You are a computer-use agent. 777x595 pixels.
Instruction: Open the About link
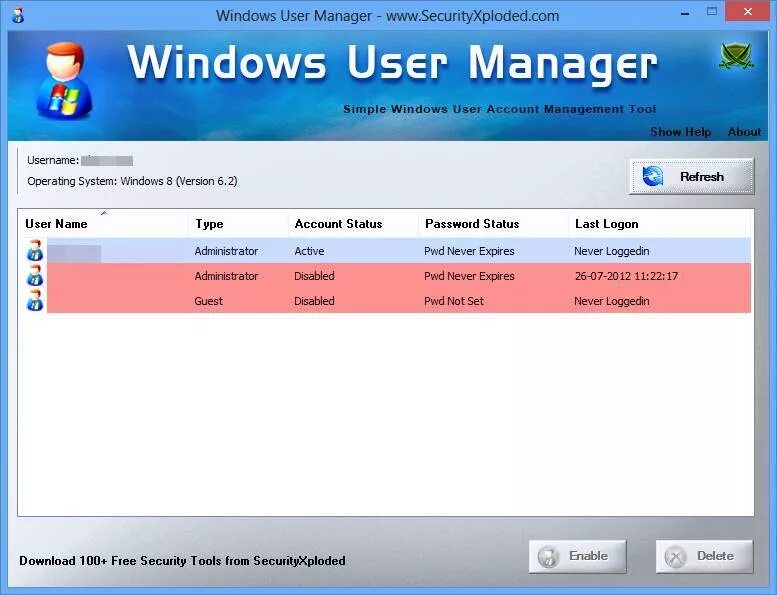pyautogui.click(x=744, y=132)
